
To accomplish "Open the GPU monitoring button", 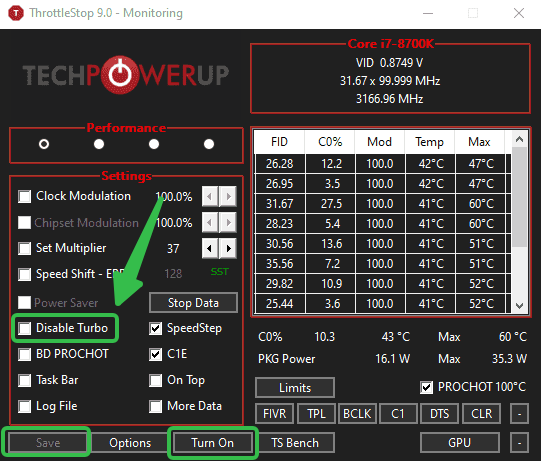I will coord(460,442).
